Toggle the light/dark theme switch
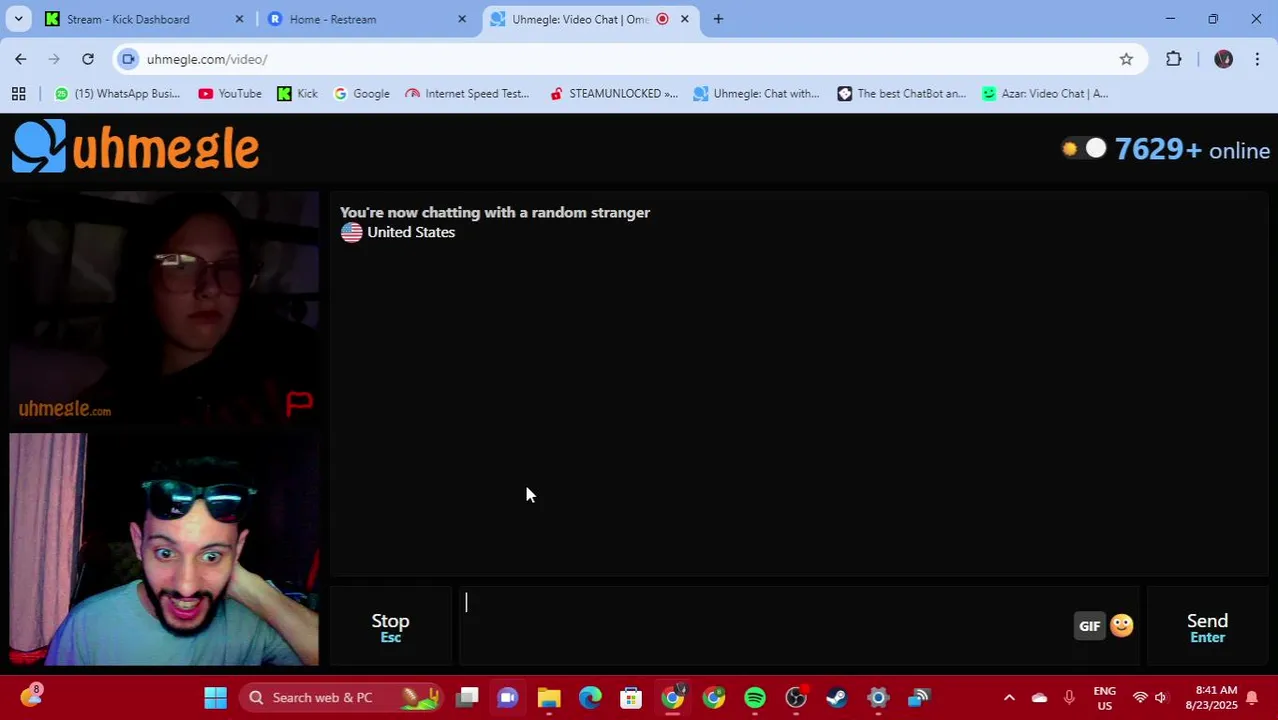Screen dimensions: 1278x720 coord(1084,149)
